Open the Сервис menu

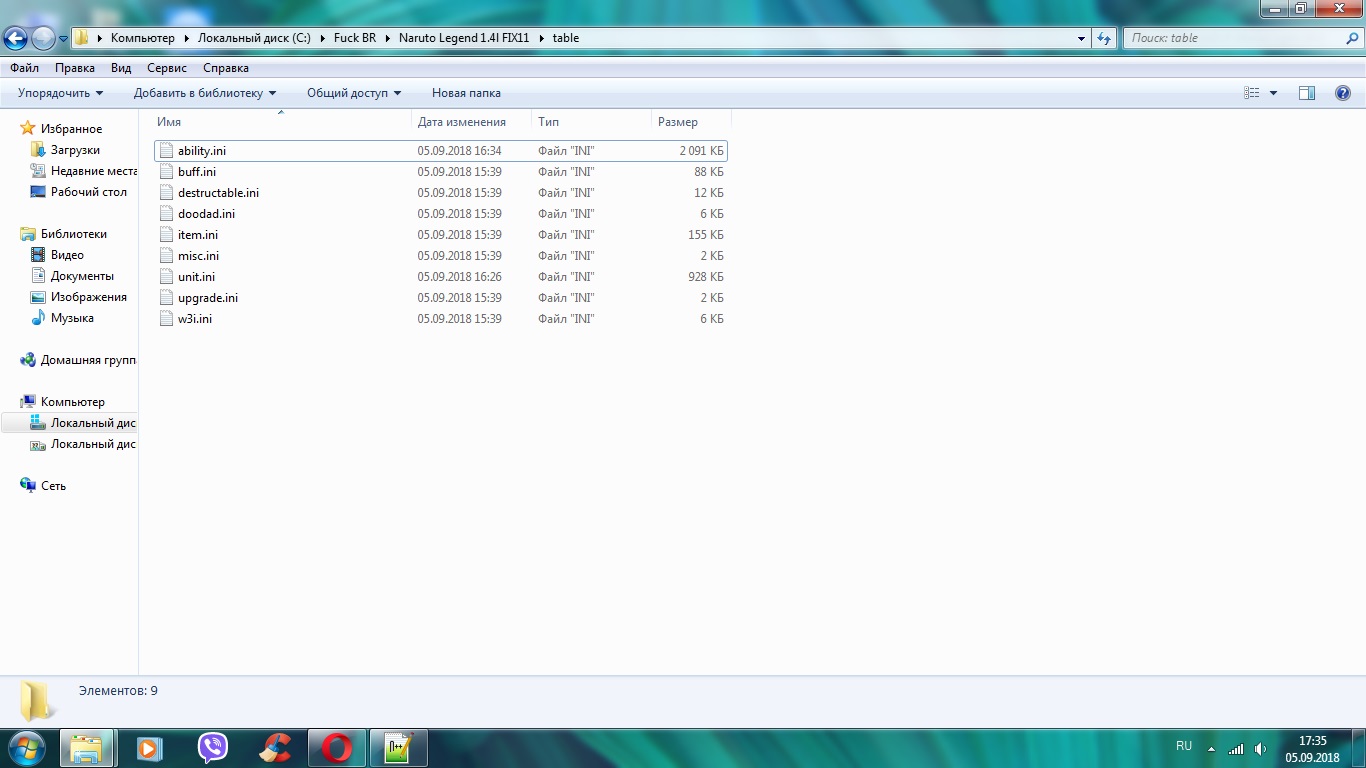pos(167,68)
